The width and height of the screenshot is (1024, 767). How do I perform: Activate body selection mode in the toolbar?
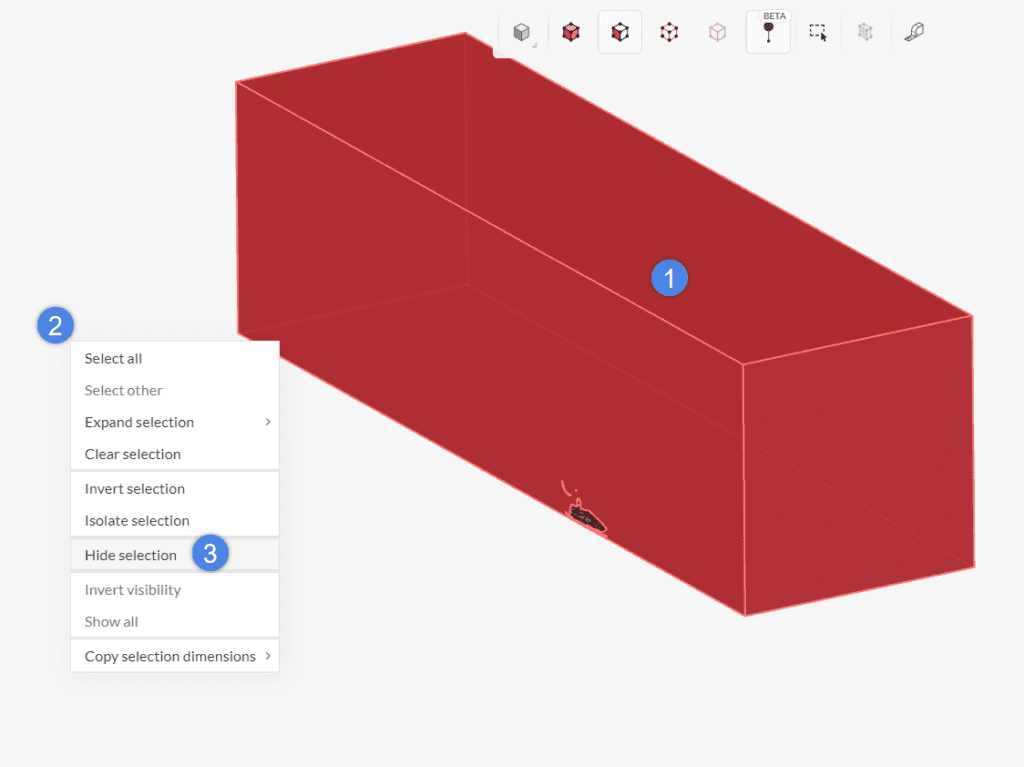click(571, 31)
